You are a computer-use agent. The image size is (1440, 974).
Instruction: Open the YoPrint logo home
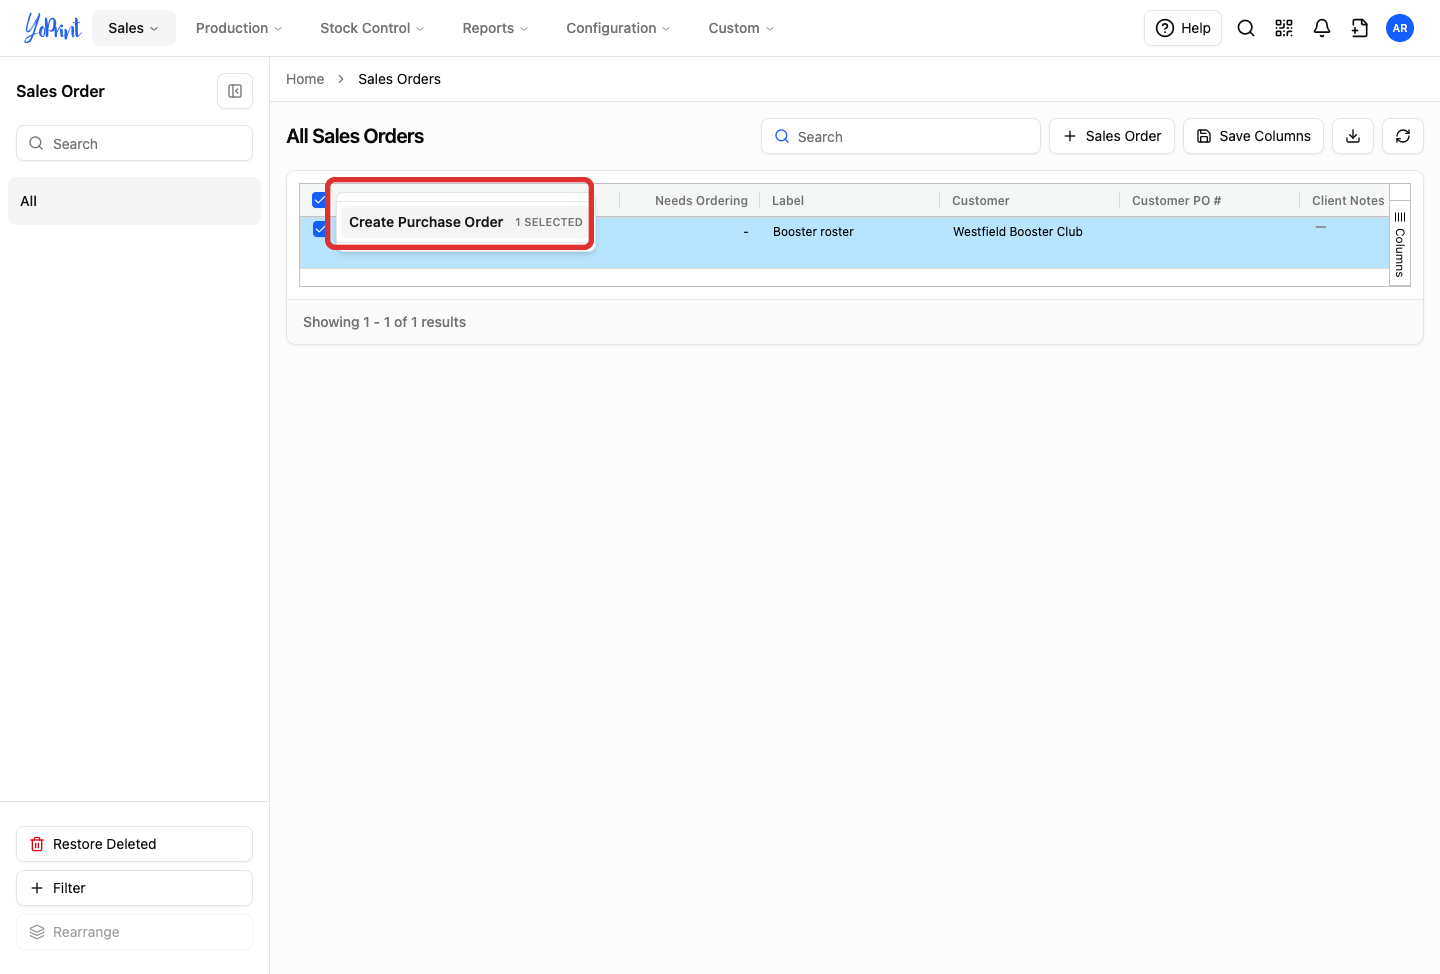pyautogui.click(x=52, y=28)
